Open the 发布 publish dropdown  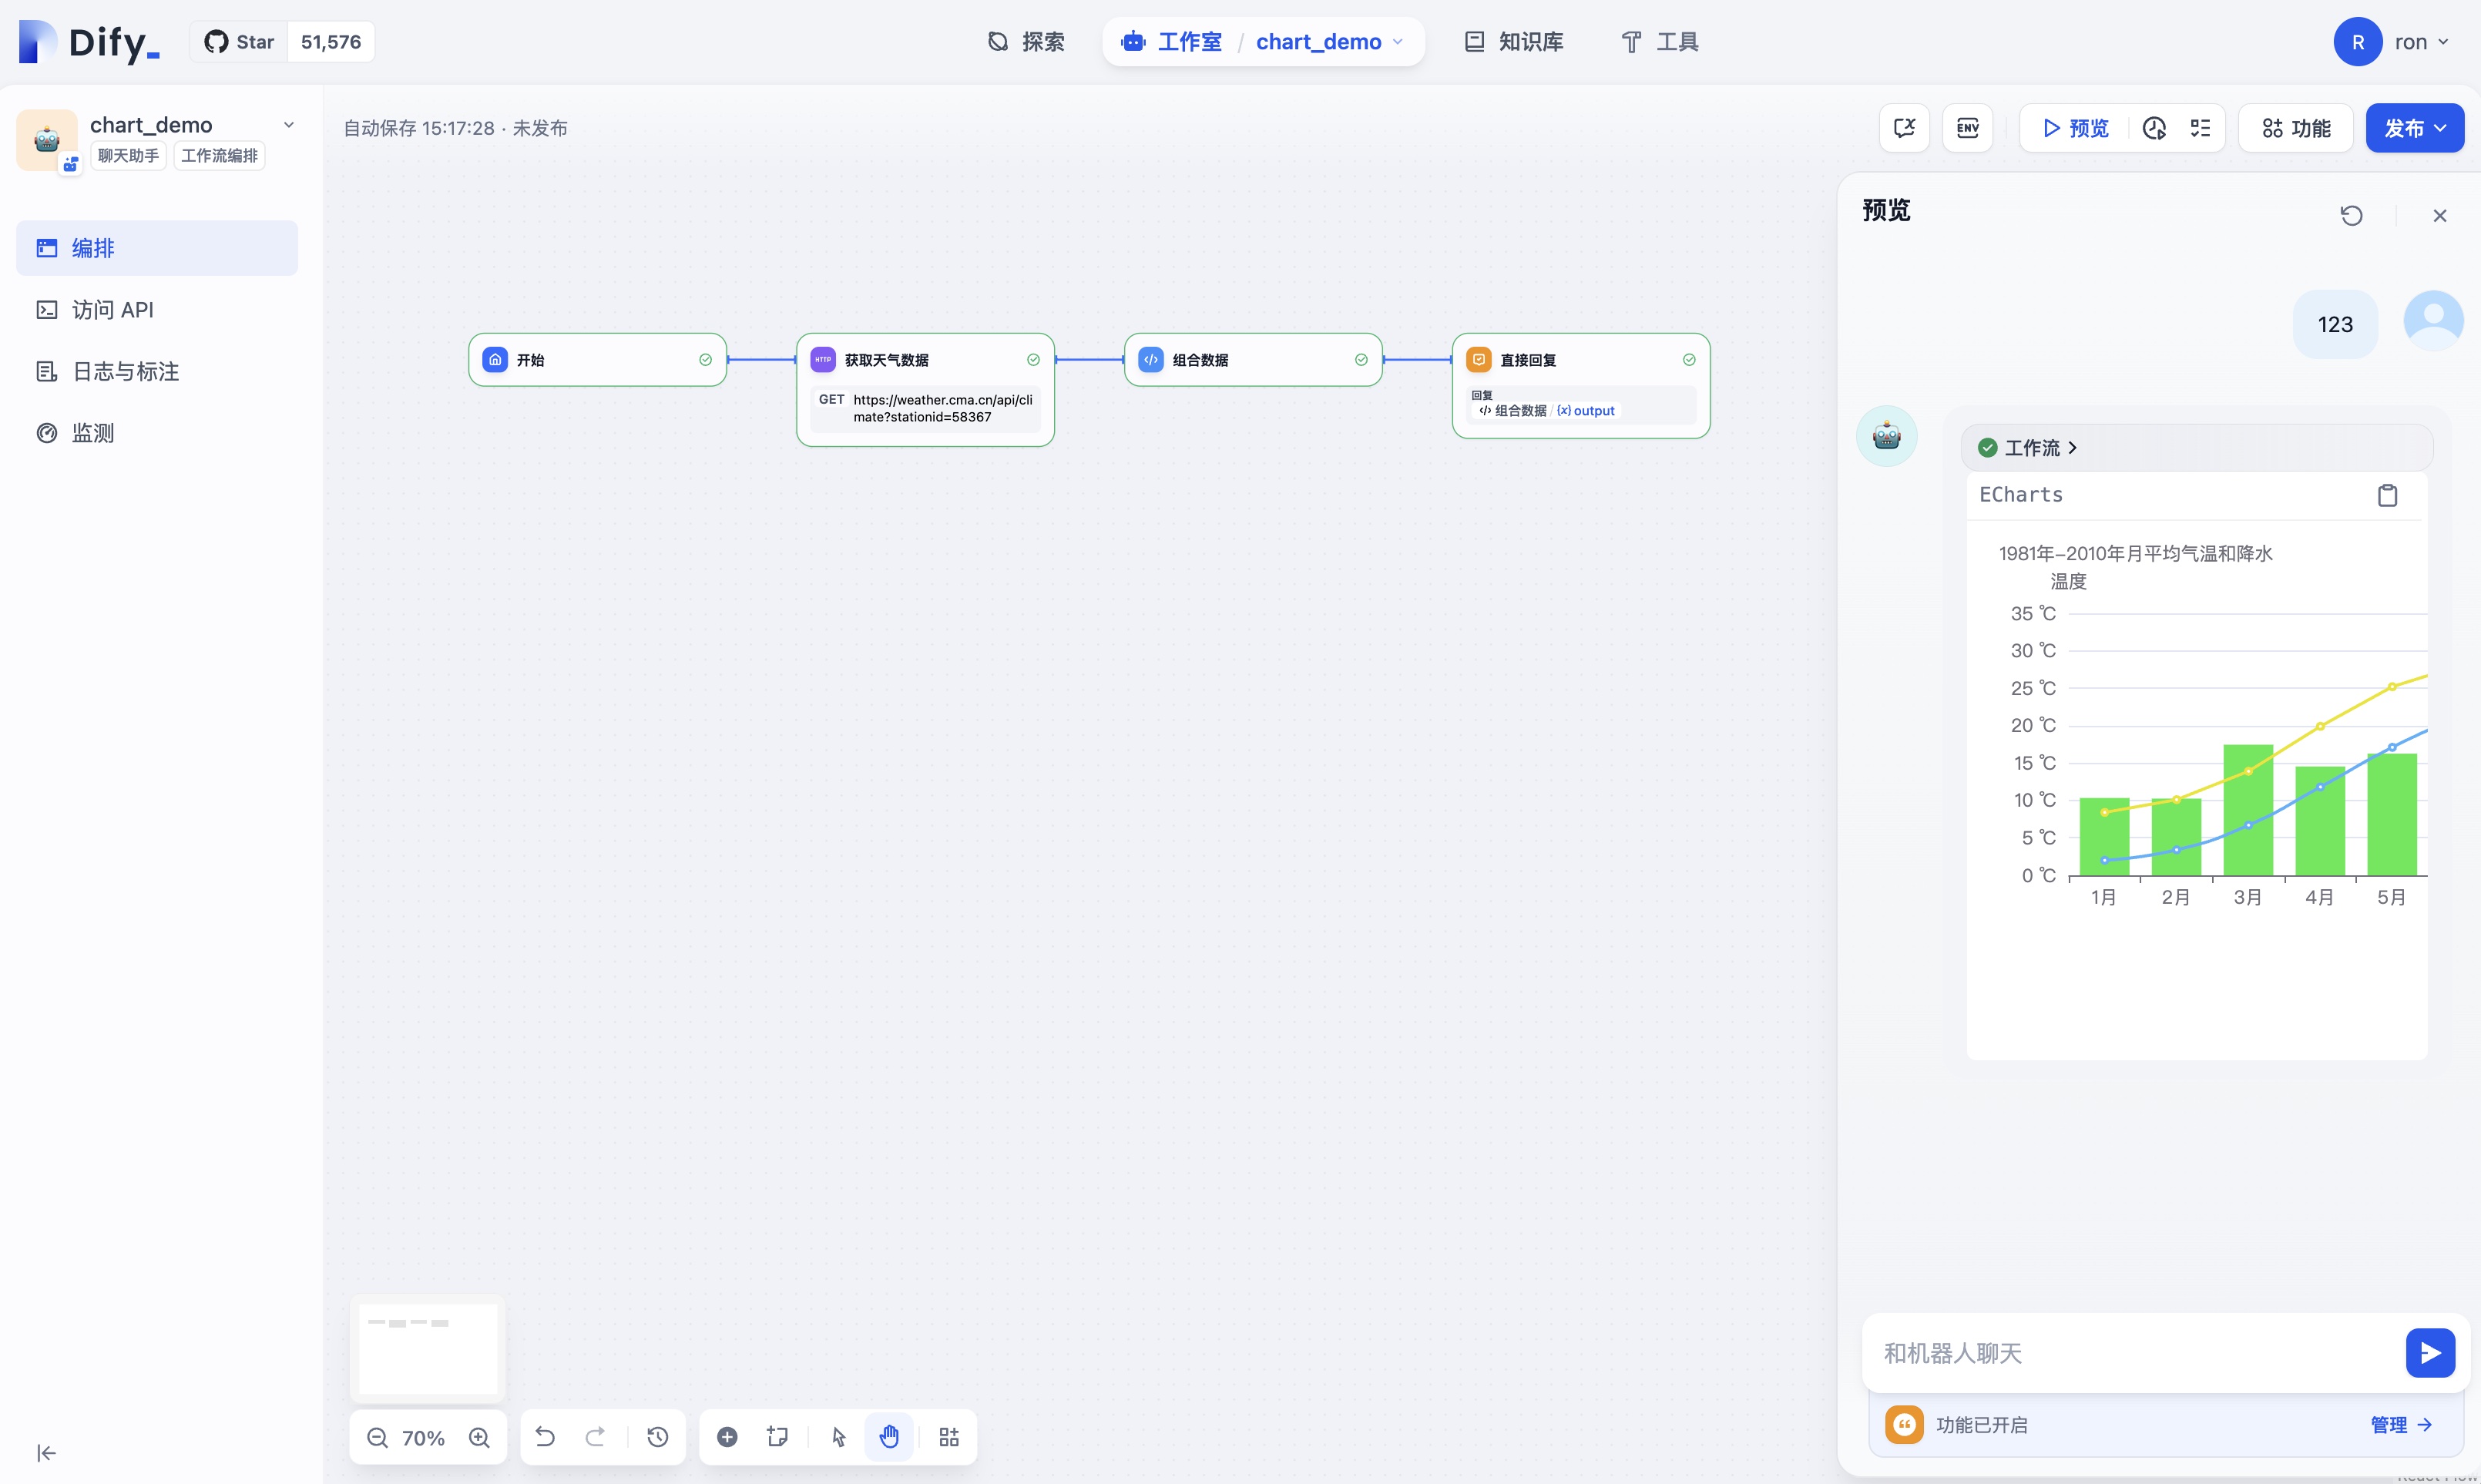click(2414, 128)
